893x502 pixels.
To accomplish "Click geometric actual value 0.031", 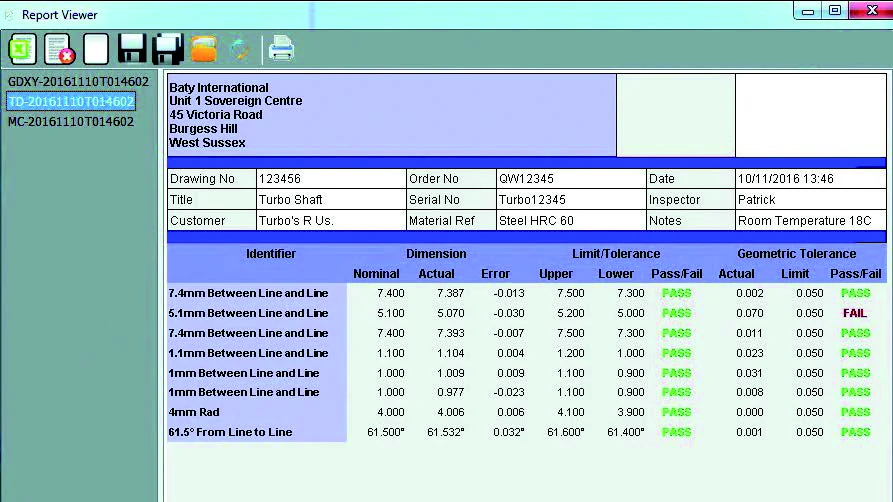I will (749, 373).
